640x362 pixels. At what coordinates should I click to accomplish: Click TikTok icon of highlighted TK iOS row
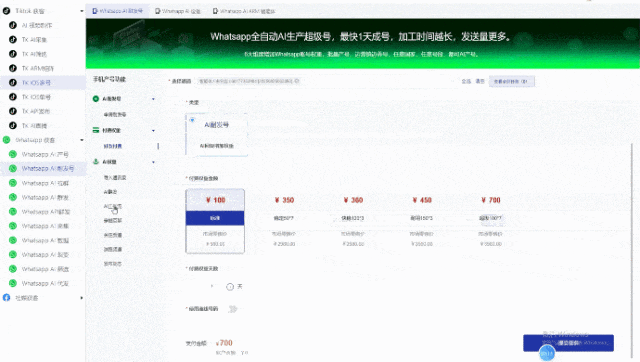(x=13, y=82)
